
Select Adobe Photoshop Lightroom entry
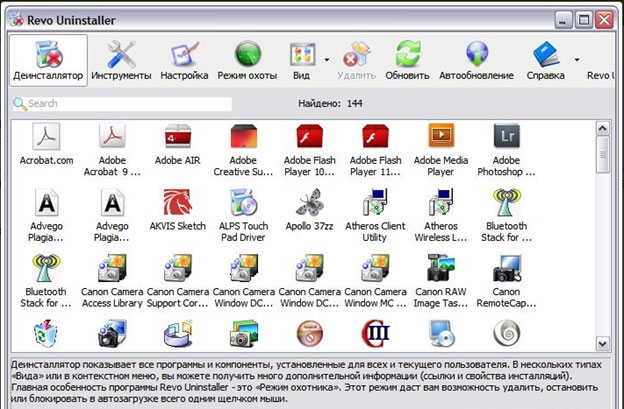pyautogui.click(x=506, y=150)
